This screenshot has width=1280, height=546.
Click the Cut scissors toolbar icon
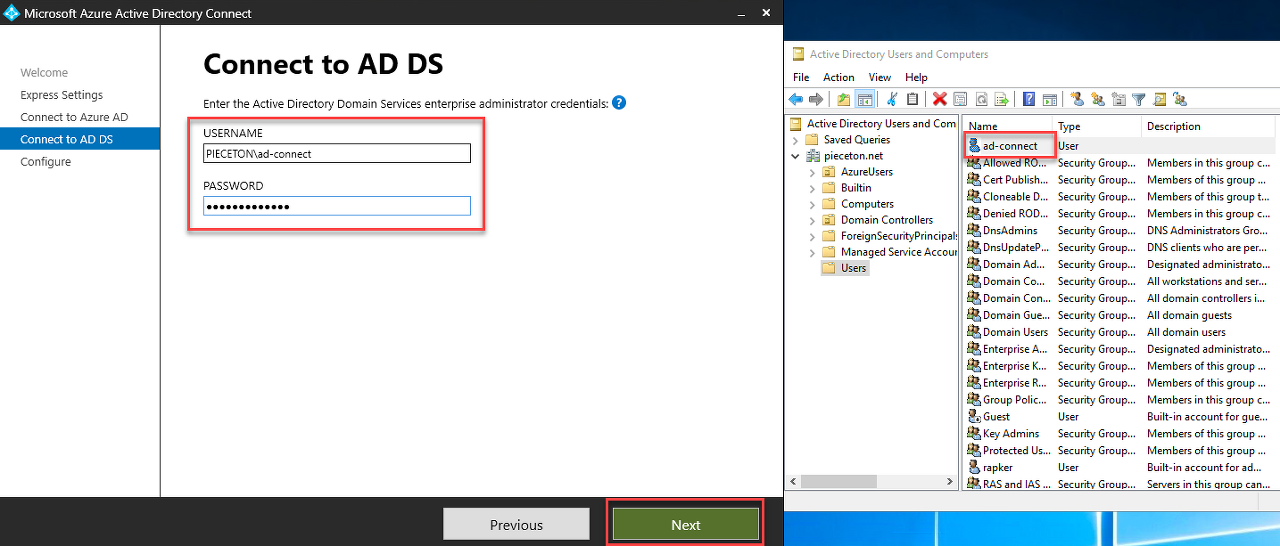pos(892,99)
